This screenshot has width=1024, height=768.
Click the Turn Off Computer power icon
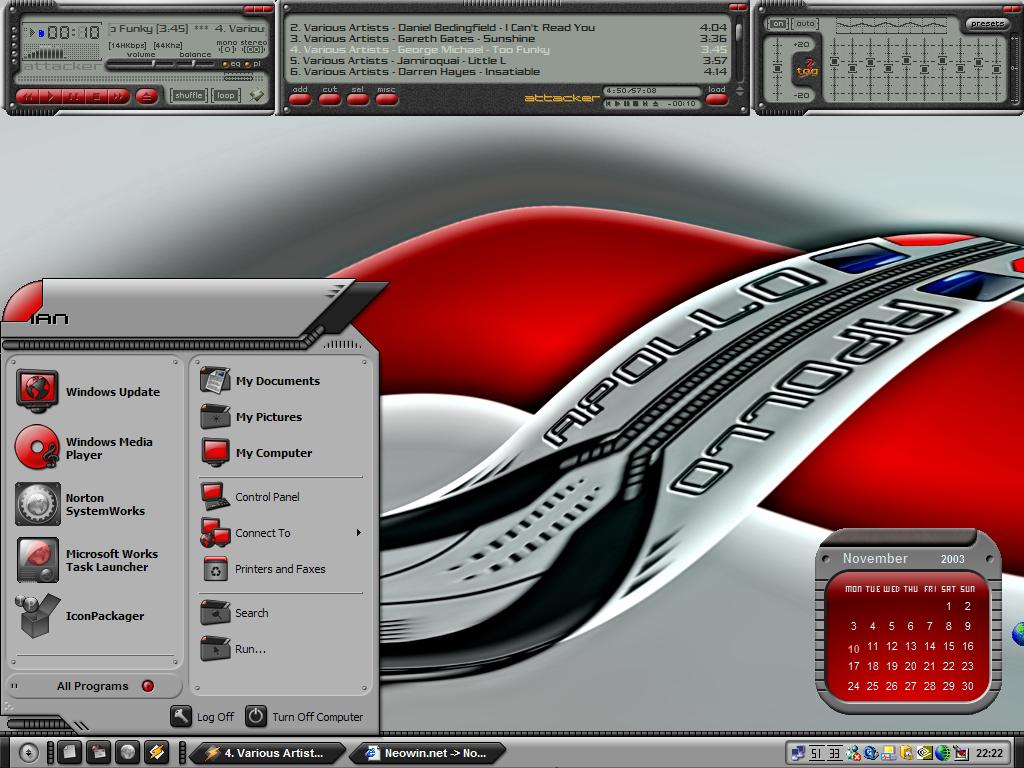pos(257,716)
